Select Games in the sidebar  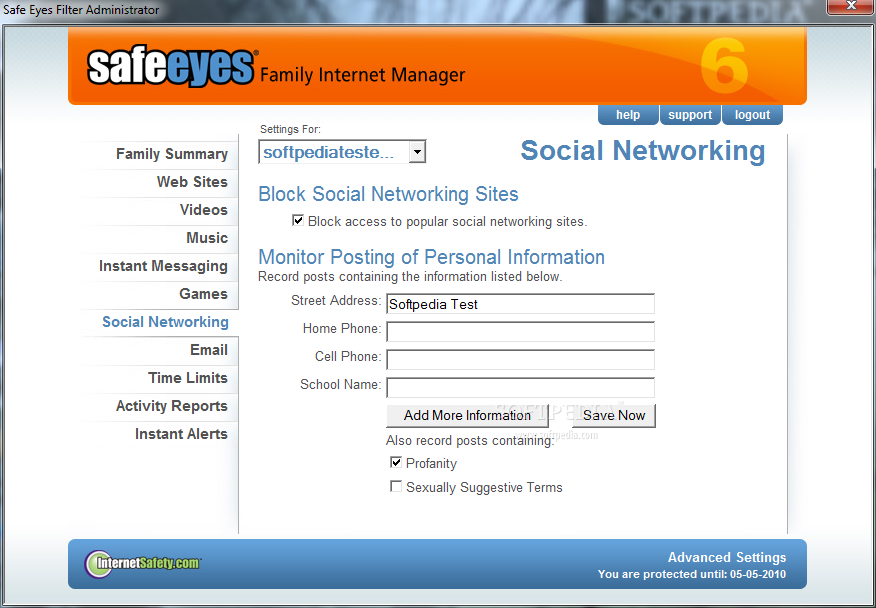pos(203,294)
